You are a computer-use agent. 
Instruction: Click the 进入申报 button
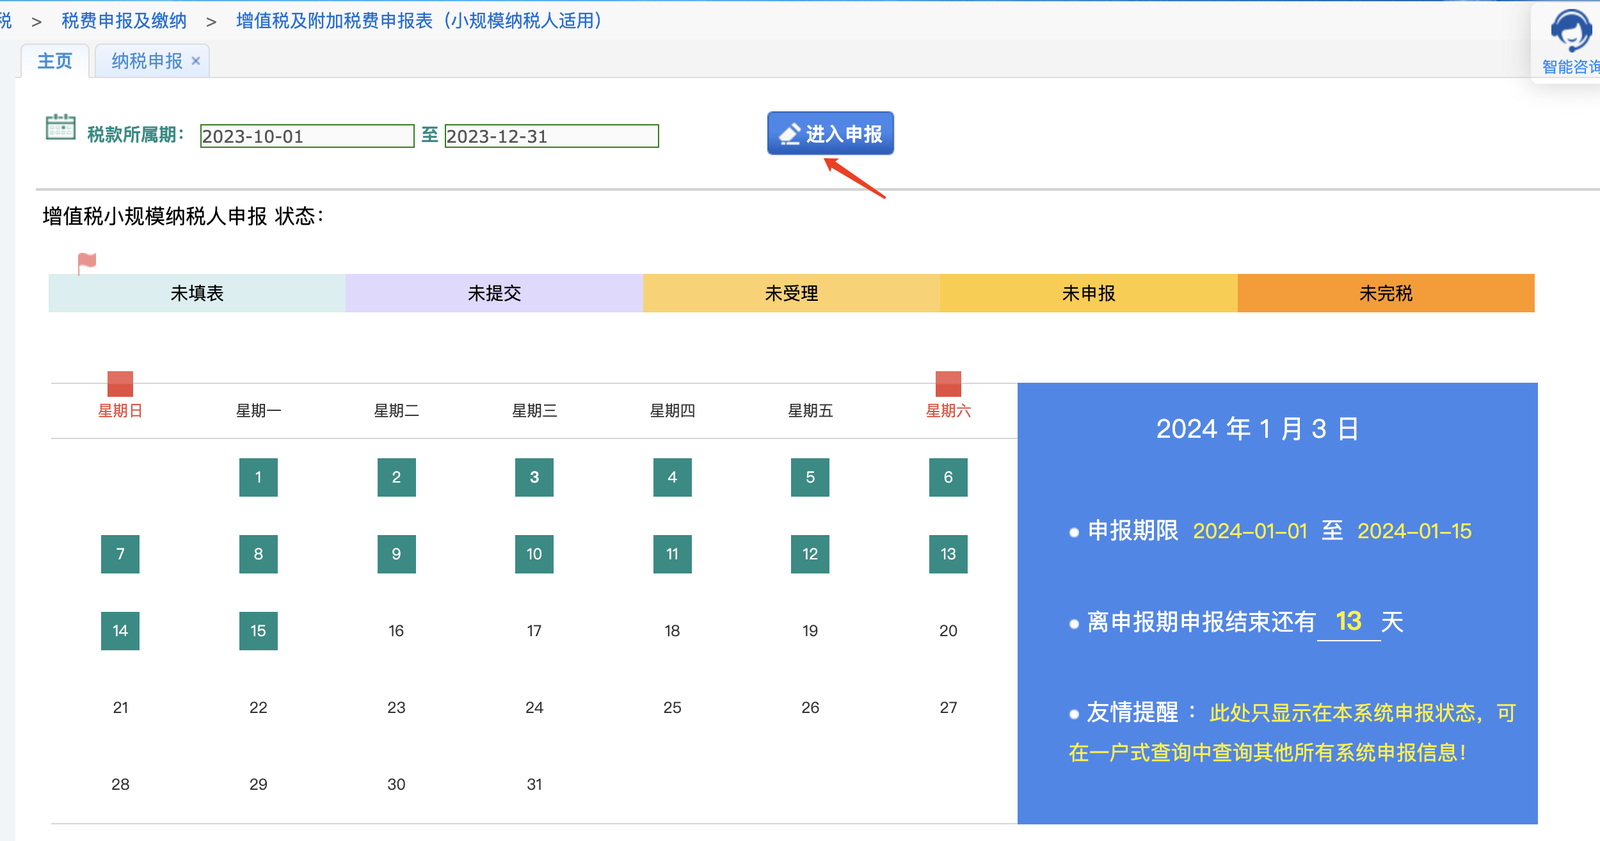830,133
